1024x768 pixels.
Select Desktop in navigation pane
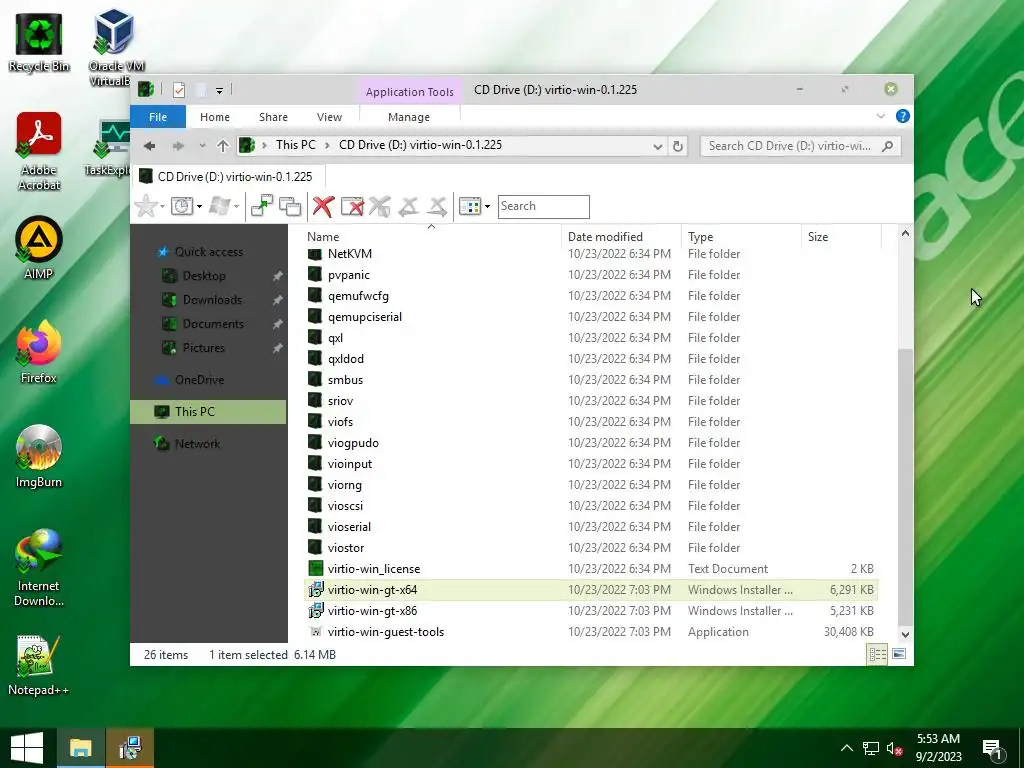pyautogui.click(x=203, y=276)
